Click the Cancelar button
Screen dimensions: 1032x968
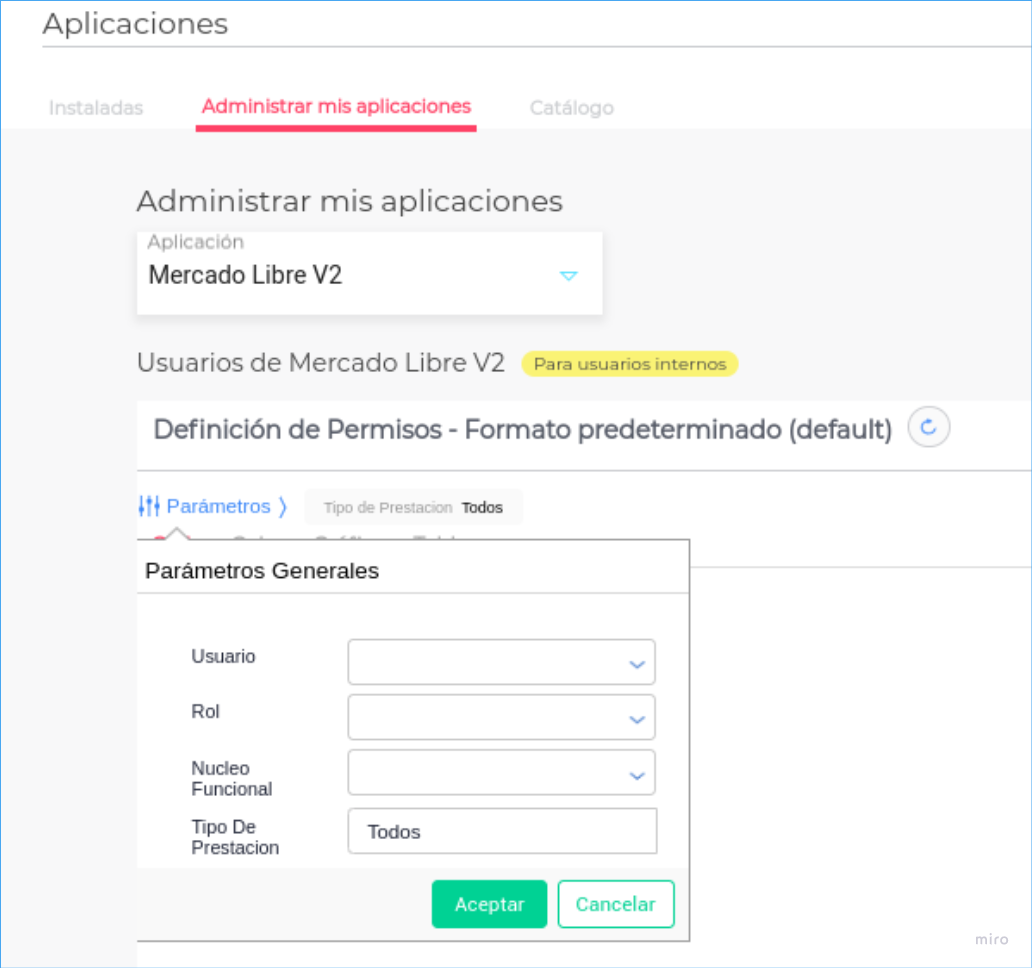tap(615, 904)
